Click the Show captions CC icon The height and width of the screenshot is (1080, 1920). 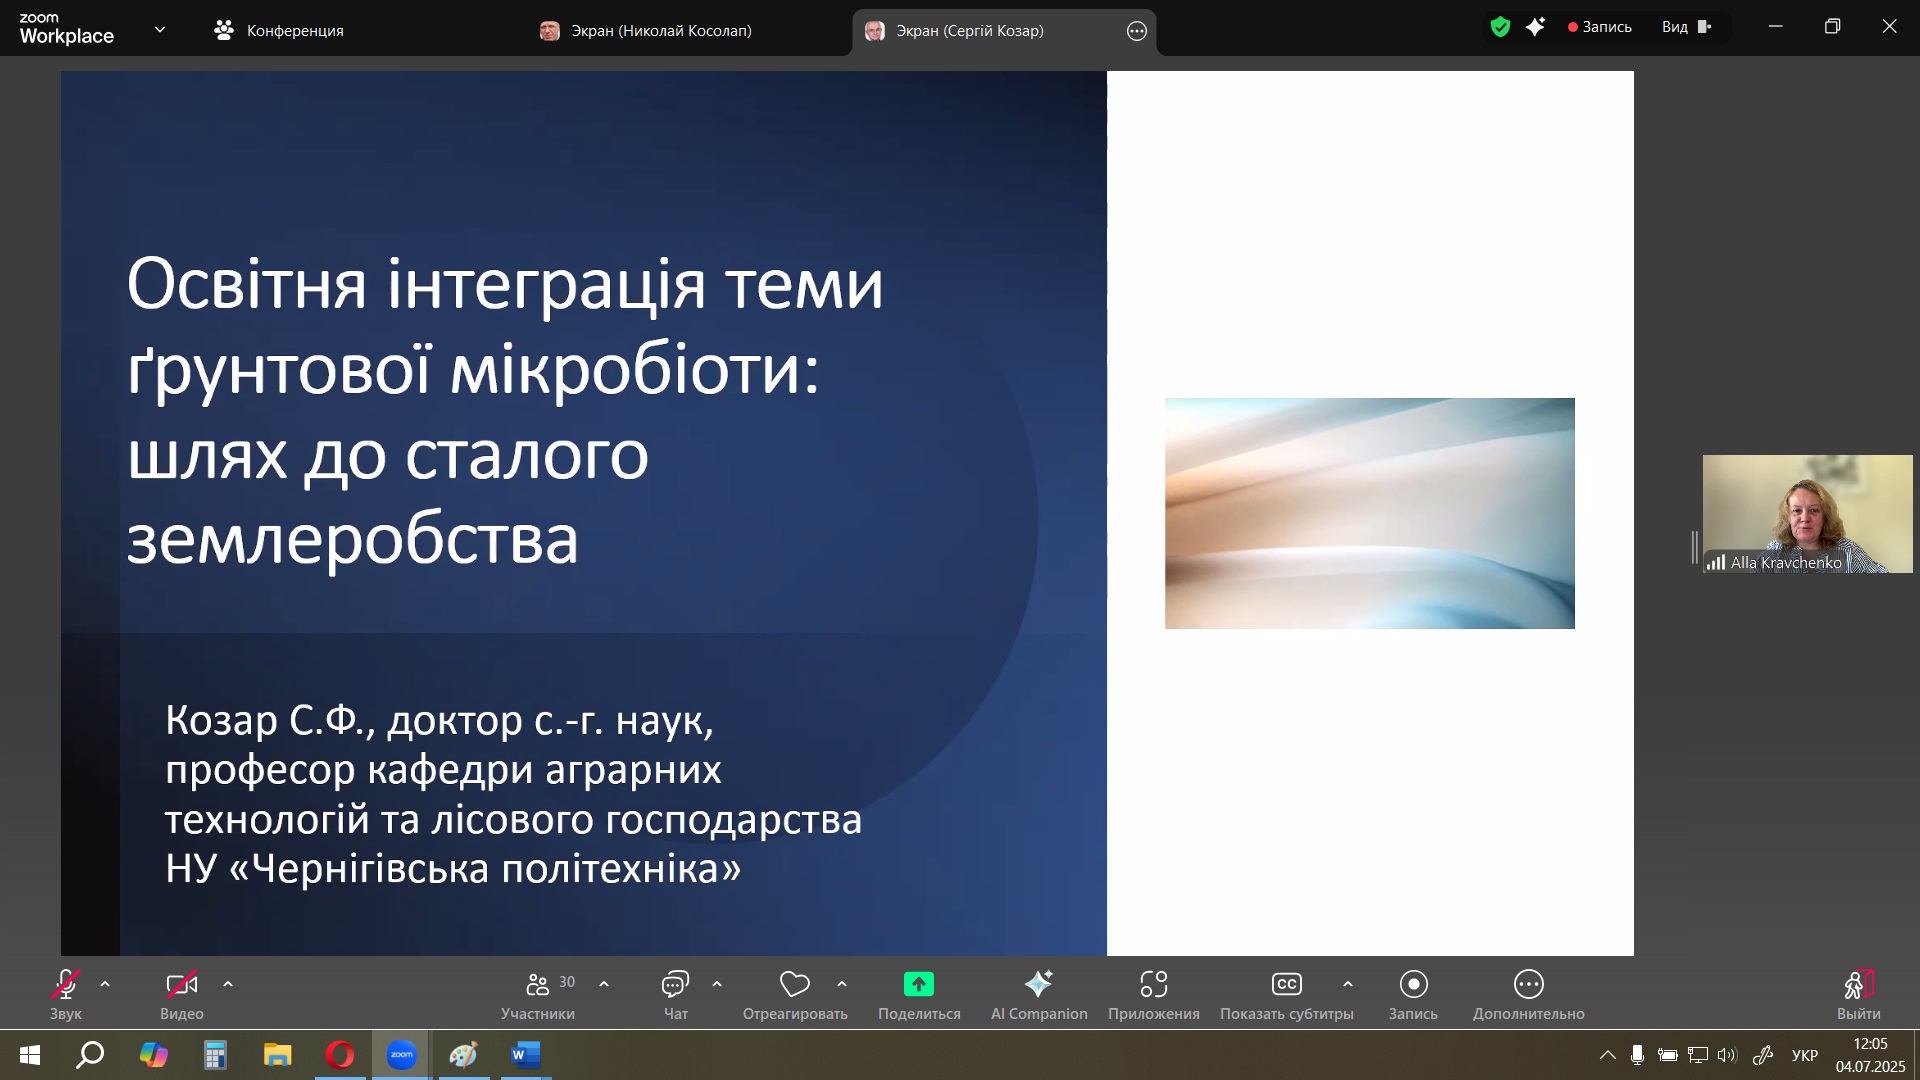pos(1286,985)
